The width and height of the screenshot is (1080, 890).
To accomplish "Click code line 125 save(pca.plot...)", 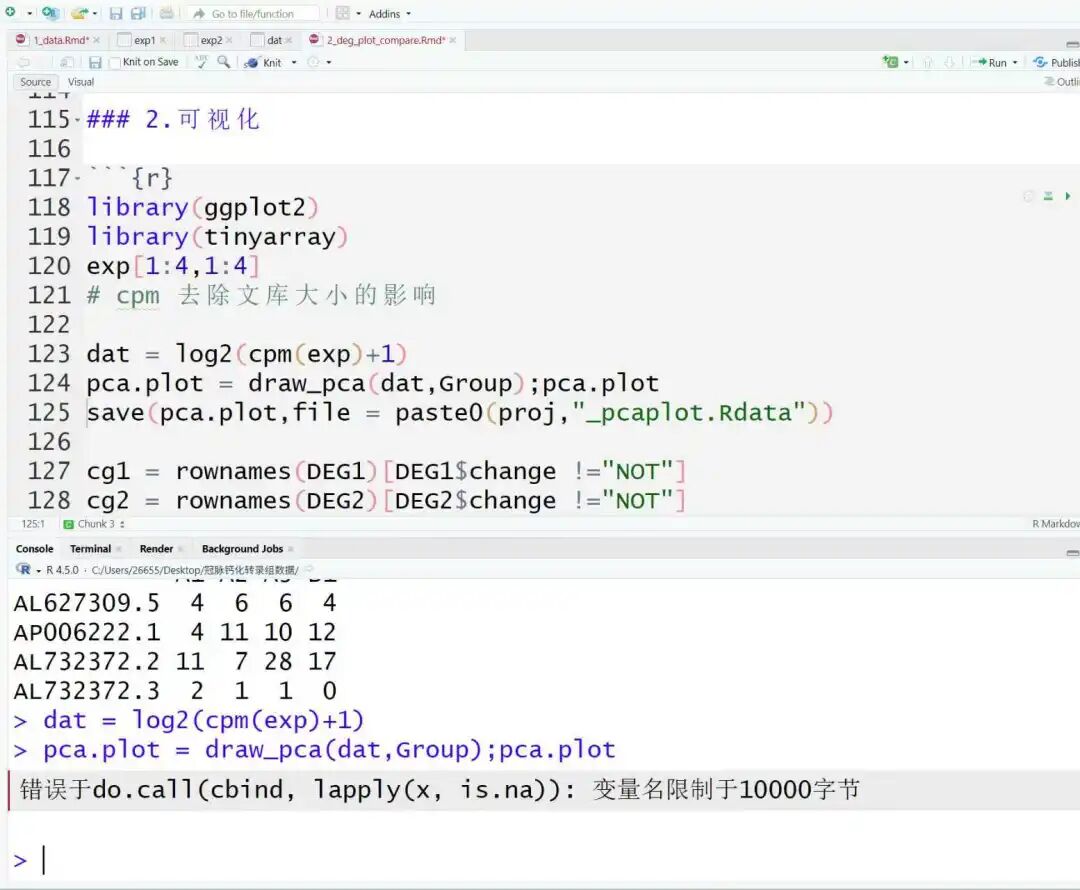I will (x=460, y=413).
